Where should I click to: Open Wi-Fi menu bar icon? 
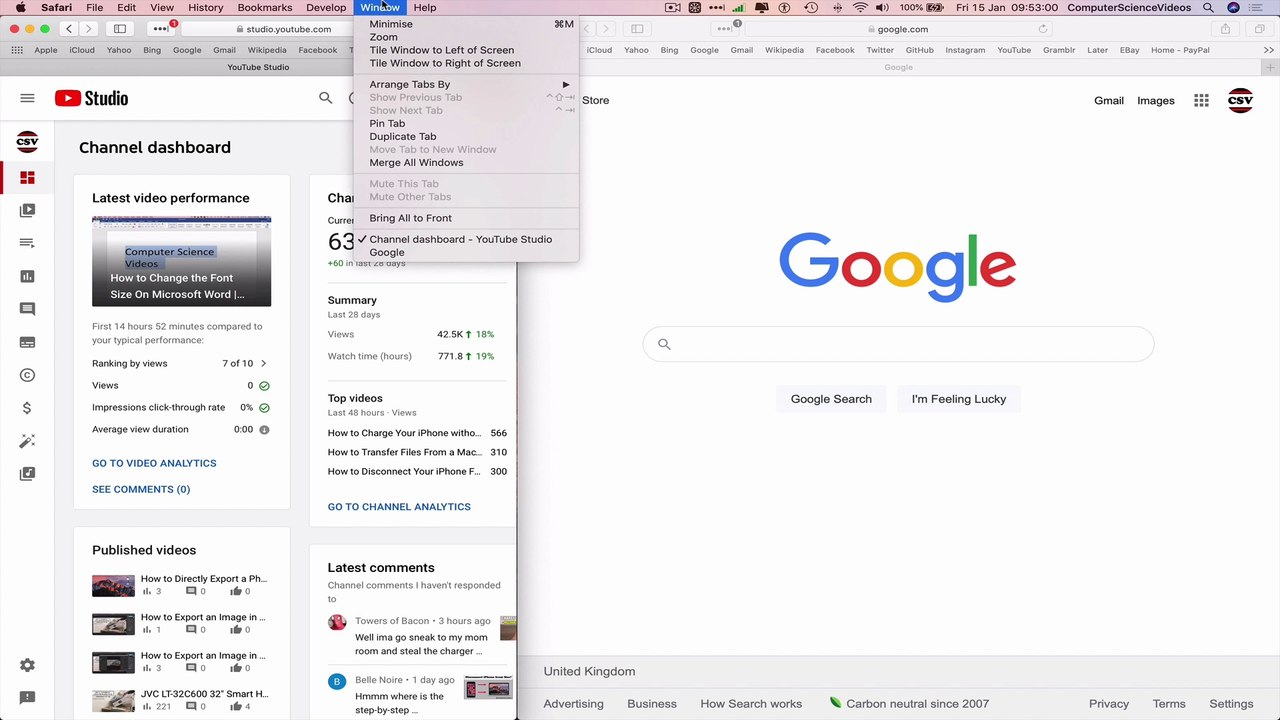[860, 7]
